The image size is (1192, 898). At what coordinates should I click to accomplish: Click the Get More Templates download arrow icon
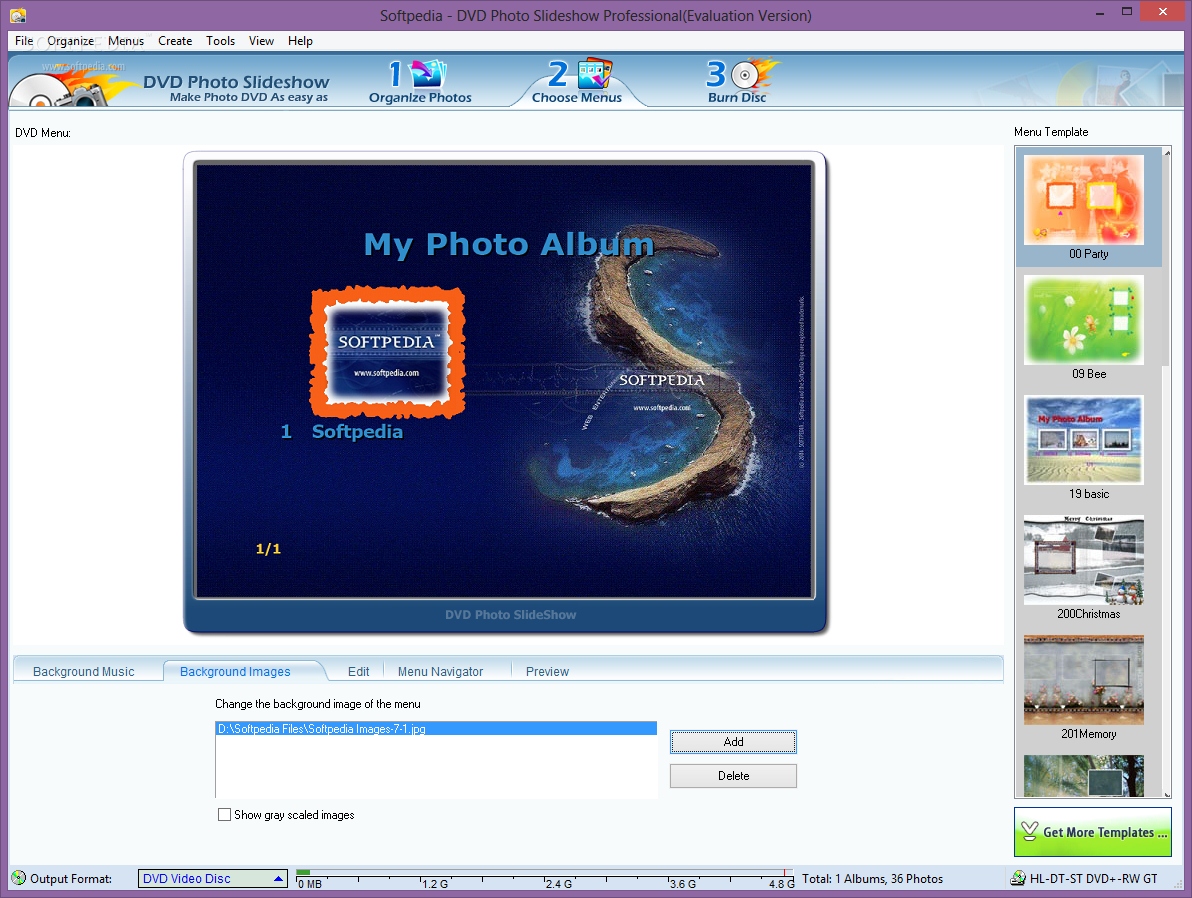pos(1029,831)
